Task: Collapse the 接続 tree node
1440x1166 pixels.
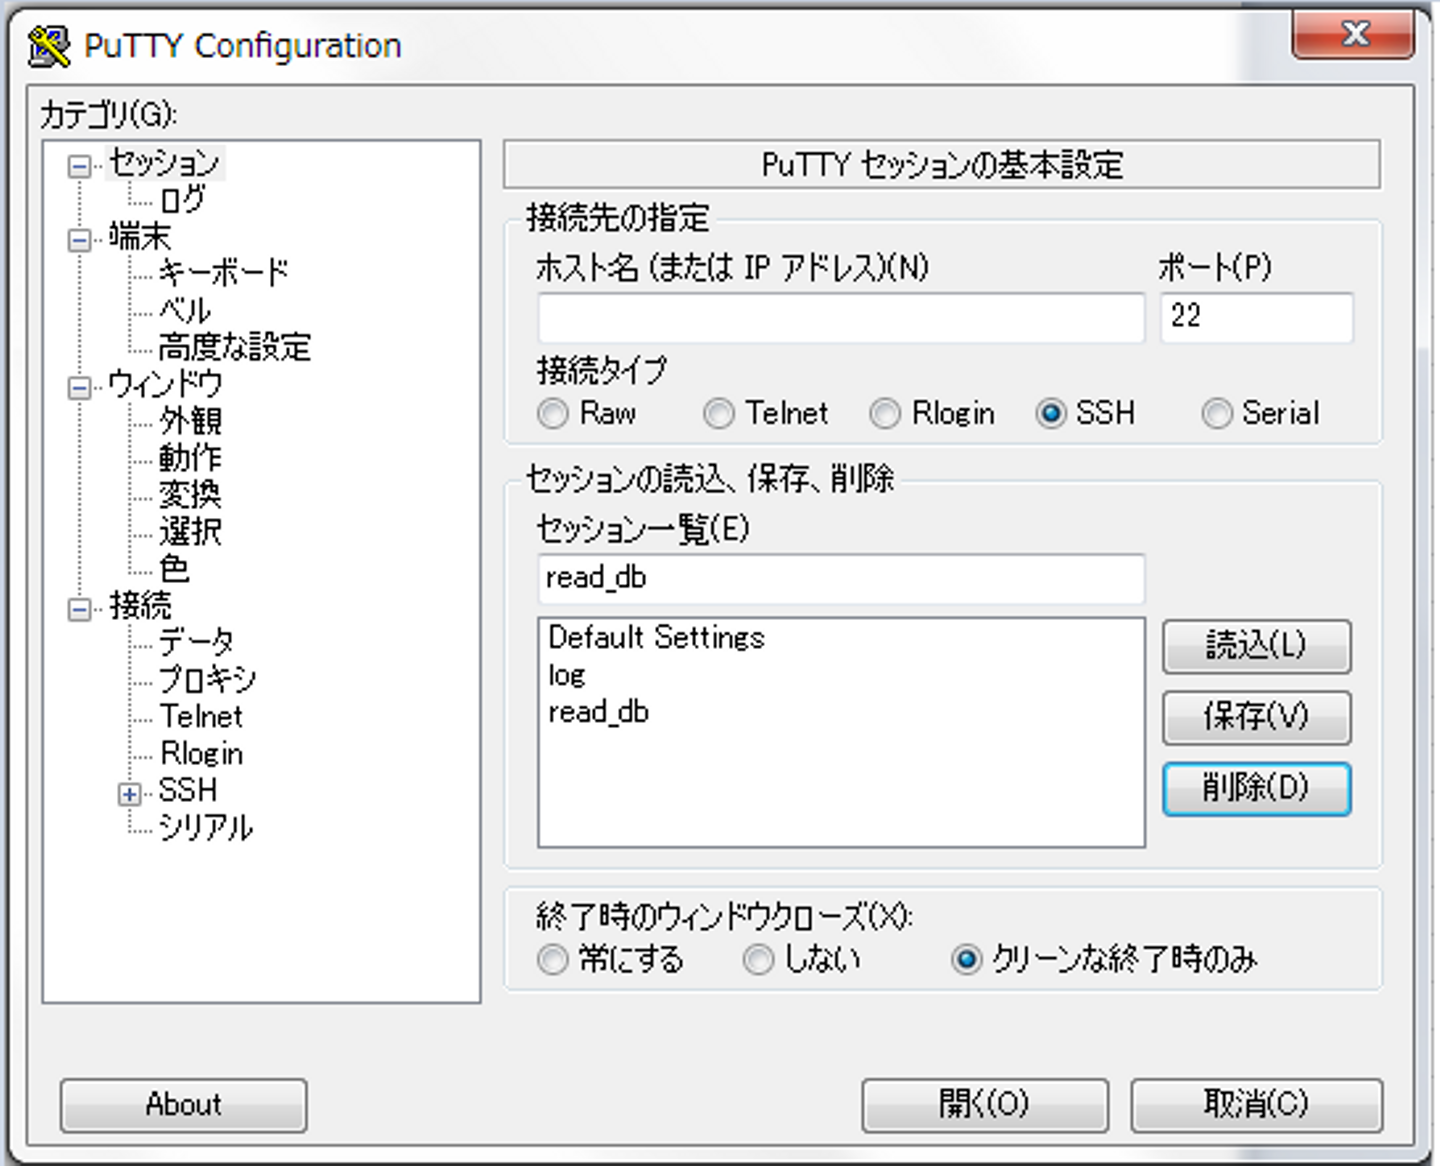Action: tap(79, 609)
